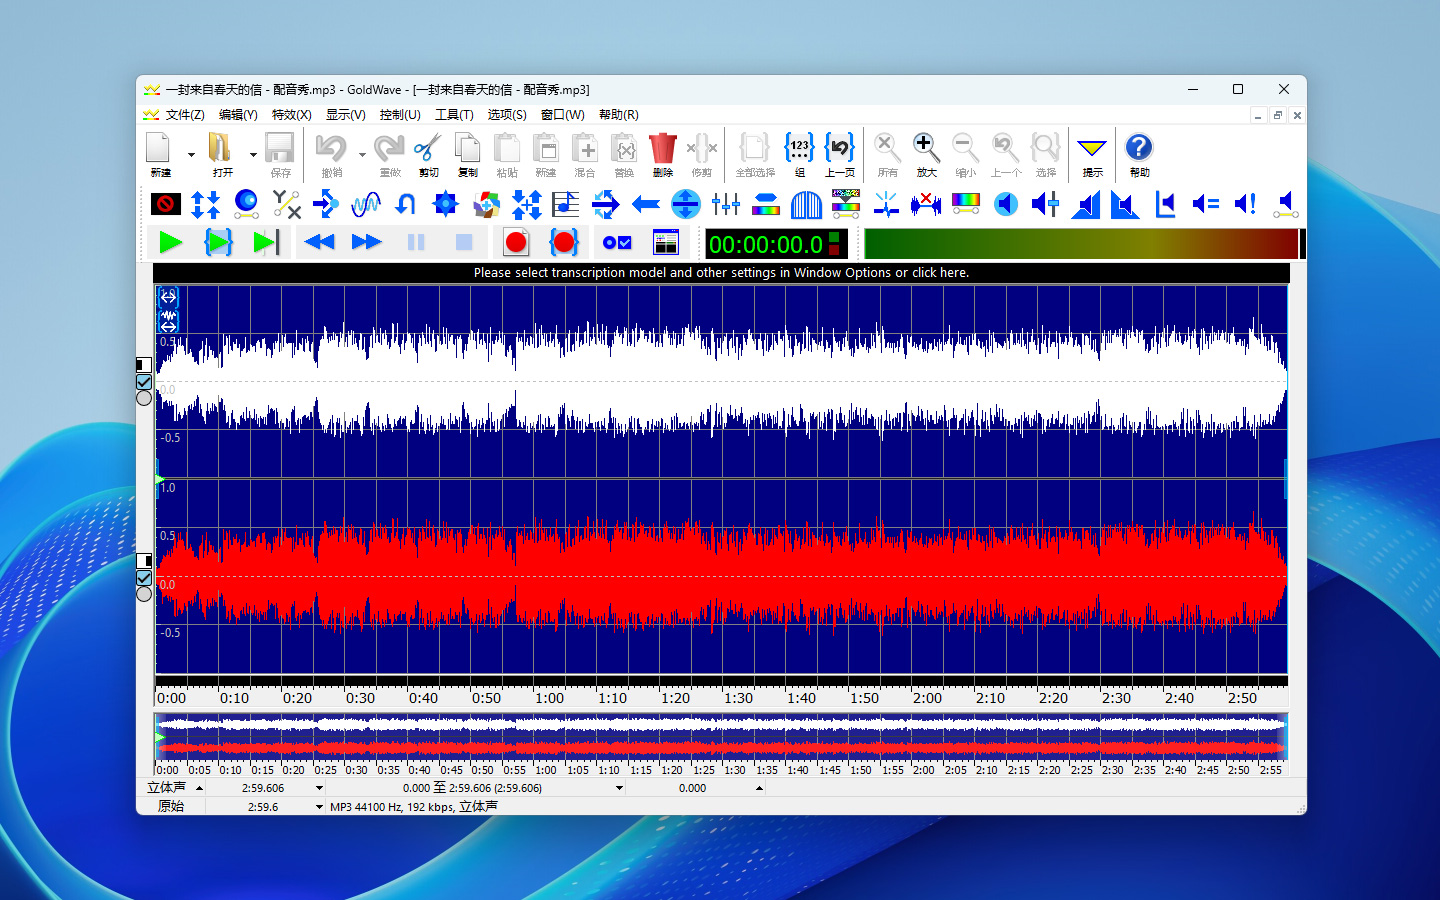Click the blue U-turn arrow effect icon
1440x900 pixels.
405,205
